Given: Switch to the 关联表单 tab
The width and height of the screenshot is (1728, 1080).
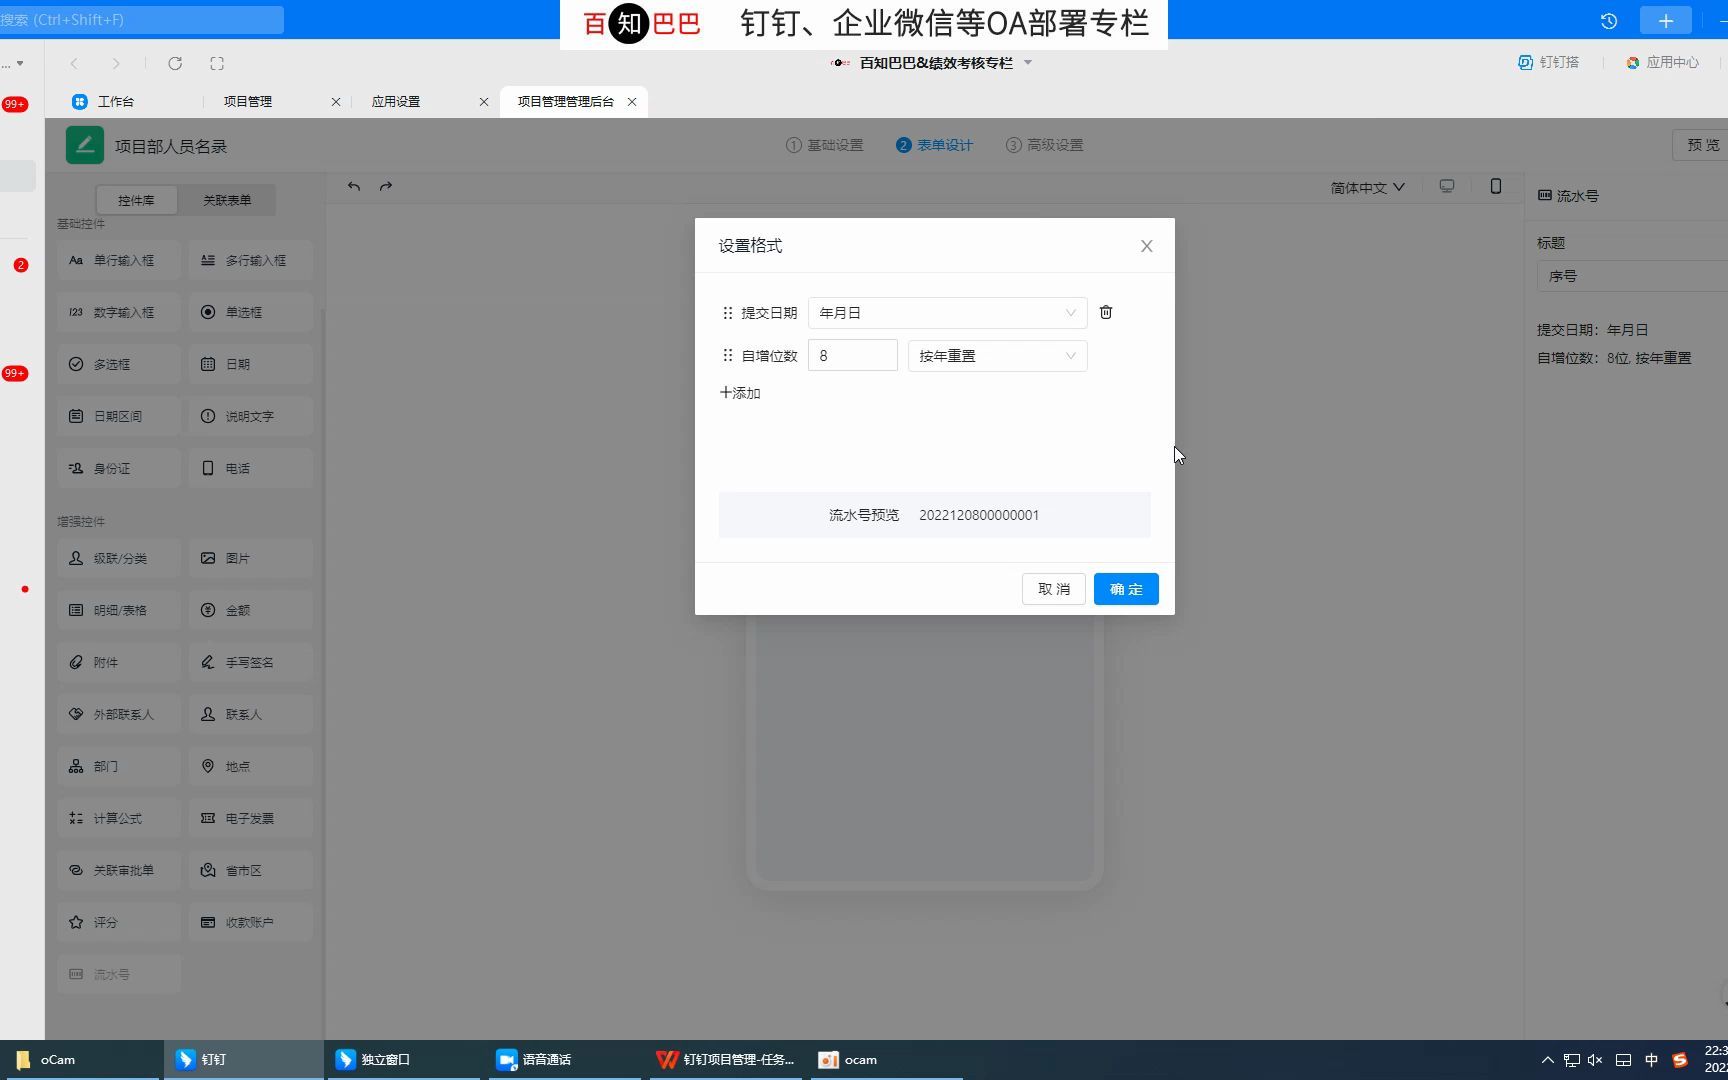Looking at the screenshot, I should (x=227, y=200).
